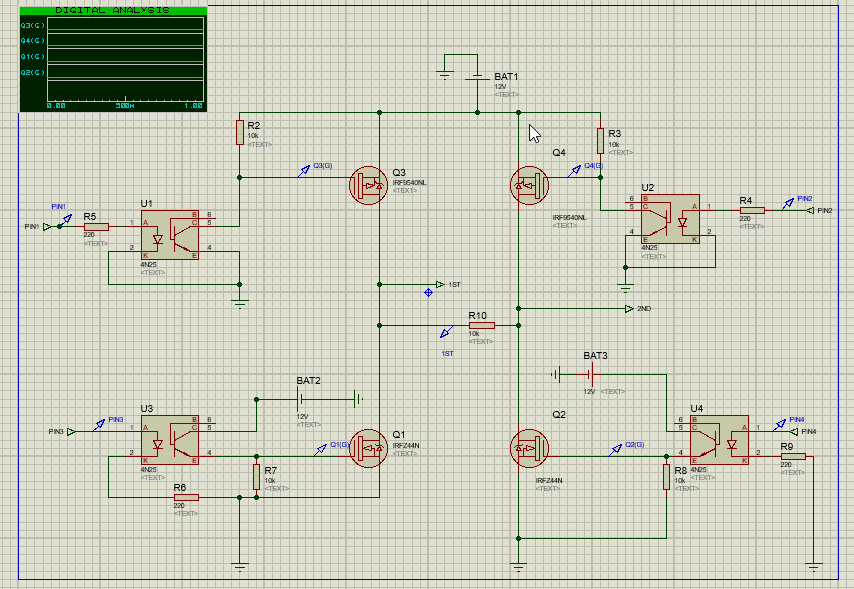Image resolution: width=854 pixels, height=589 pixels.
Task: Select the PIN4 terminal symbol
Action: [794, 432]
